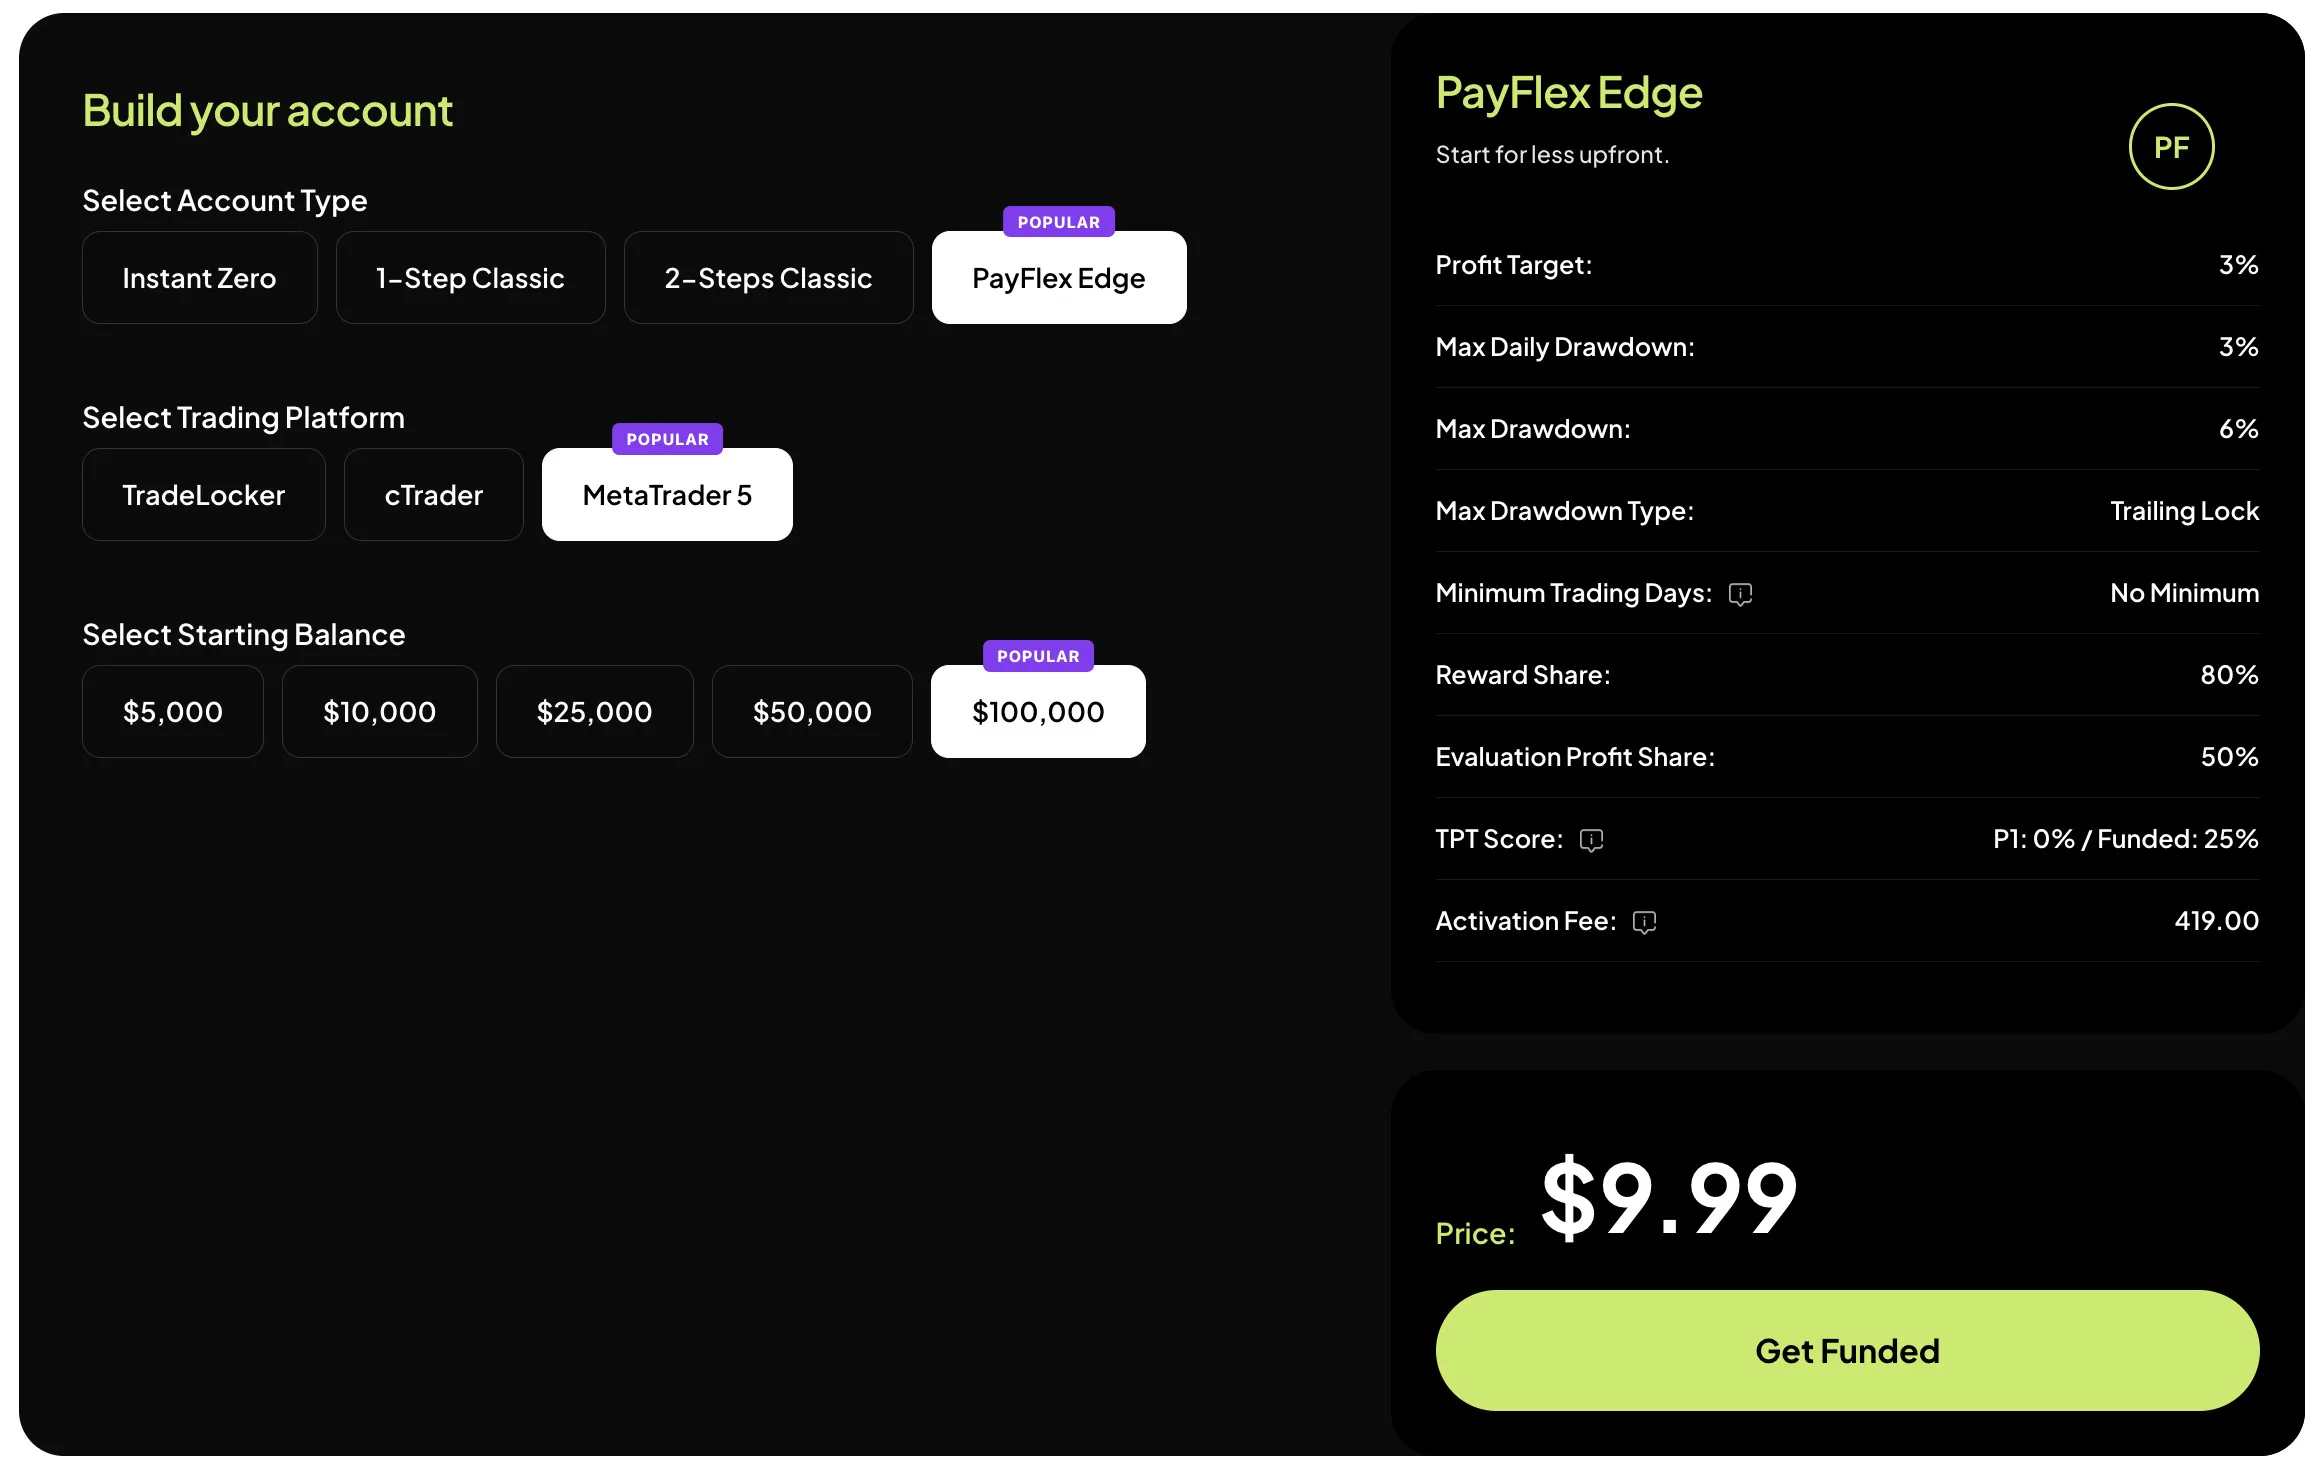The height and width of the screenshot is (1472, 2324).
Task: Click POPULAR badge above MetaTrader 5
Action: 667,439
